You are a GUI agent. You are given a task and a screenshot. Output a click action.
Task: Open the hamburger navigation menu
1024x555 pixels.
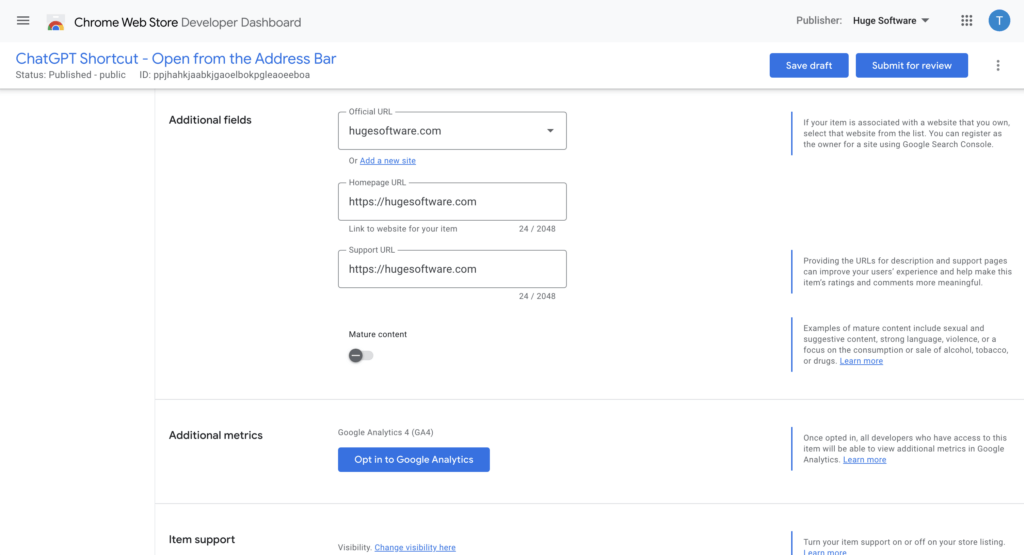point(23,21)
